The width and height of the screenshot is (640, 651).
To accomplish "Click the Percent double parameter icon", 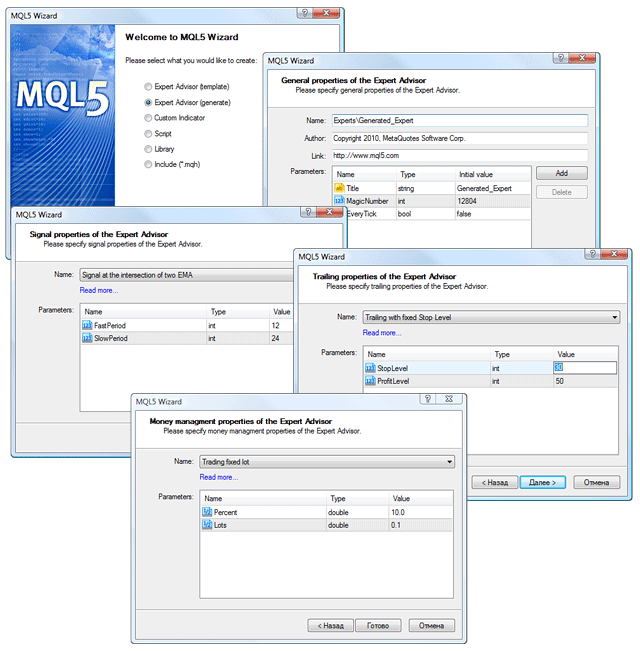I will pos(207,512).
